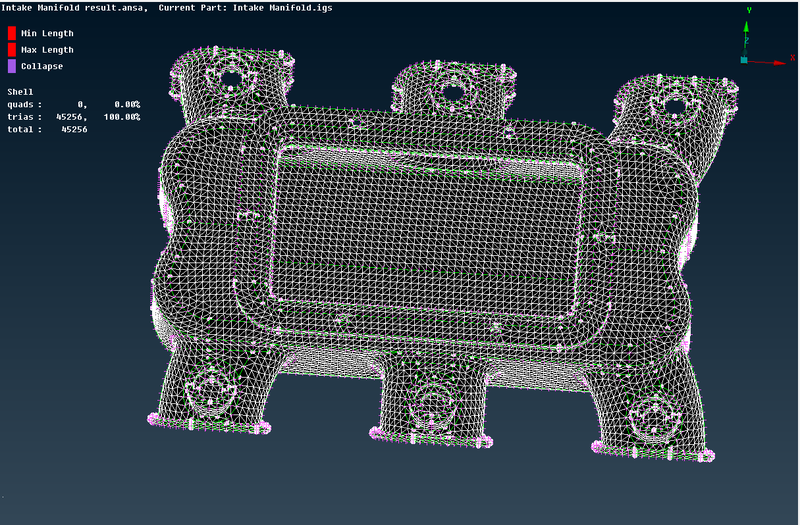Click the trias count row in statistics

pos(73,116)
